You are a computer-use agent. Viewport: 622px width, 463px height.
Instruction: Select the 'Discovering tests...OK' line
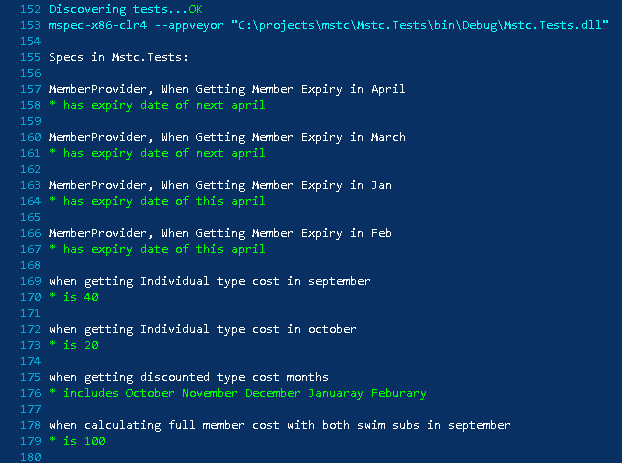tap(126, 9)
